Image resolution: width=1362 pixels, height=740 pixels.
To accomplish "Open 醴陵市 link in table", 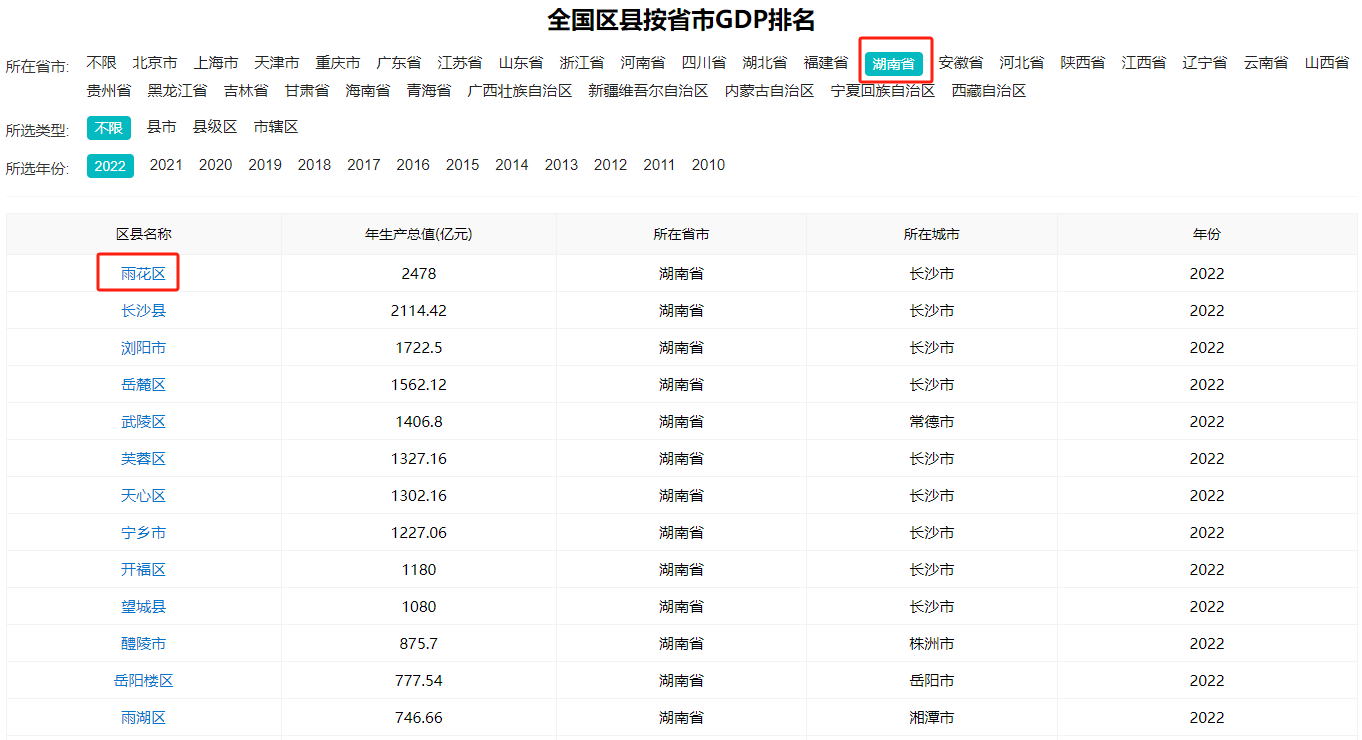I will 143,644.
